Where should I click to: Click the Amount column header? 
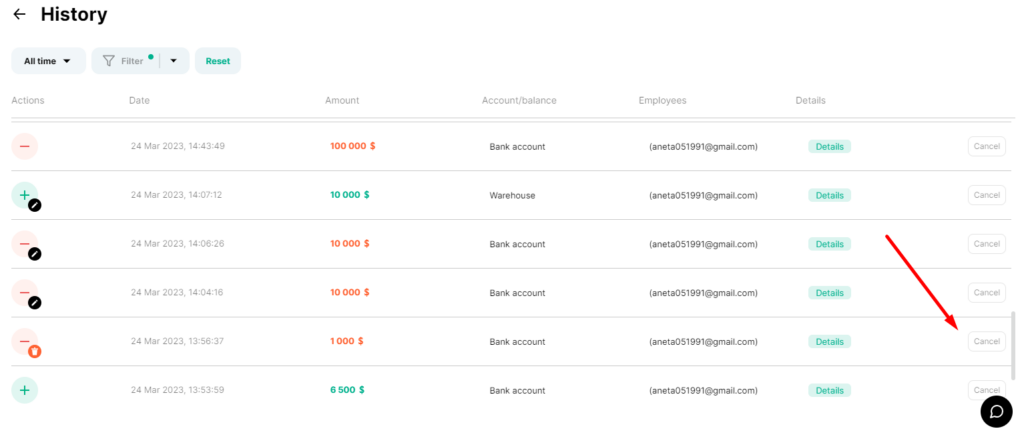click(342, 101)
